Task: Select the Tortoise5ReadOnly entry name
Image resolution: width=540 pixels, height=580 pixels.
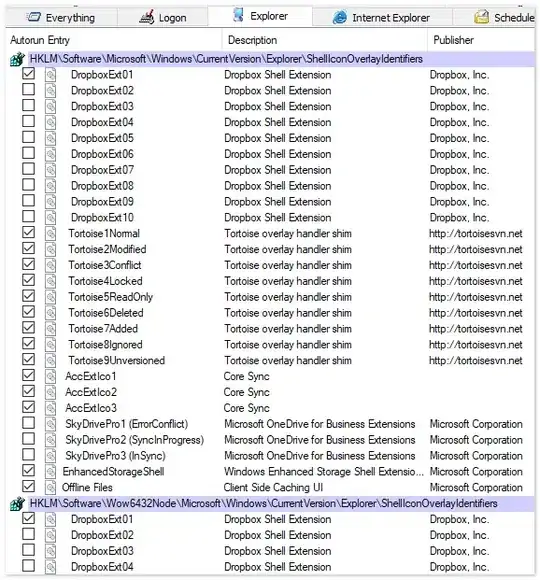Action: coord(110,297)
